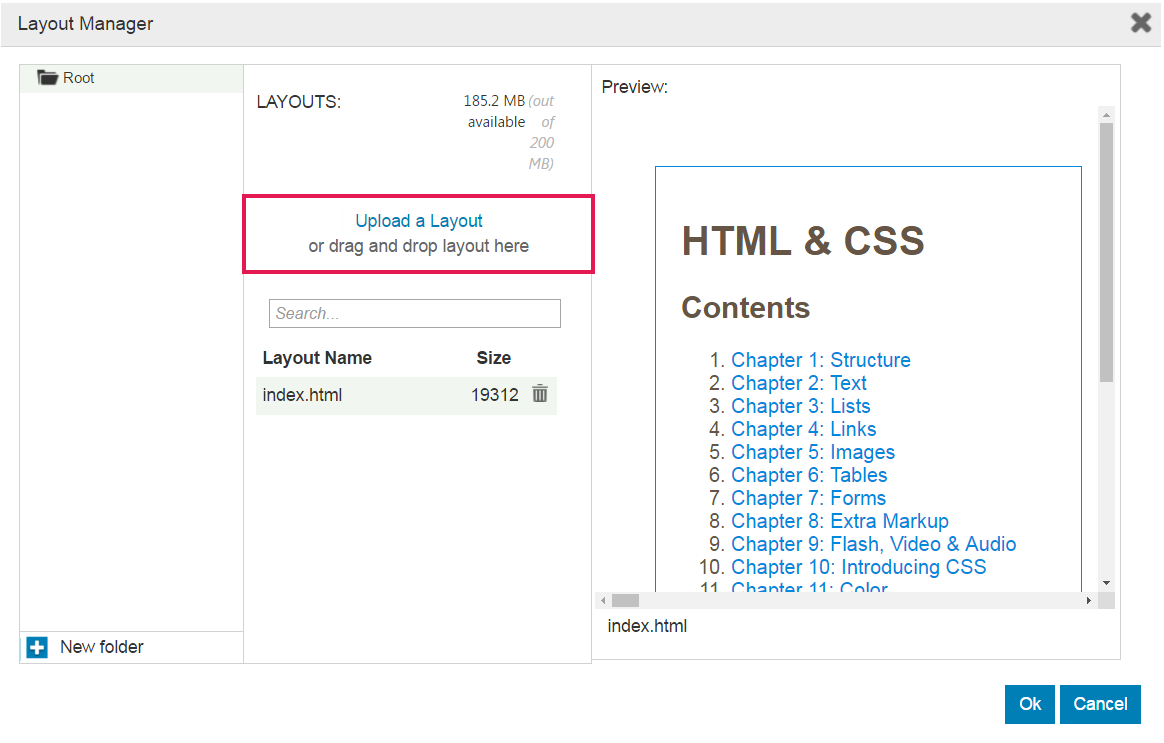Image resolution: width=1164 pixels, height=743 pixels.
Task: Open Chapter 9: Flash, Video & Audio link
Action: pyautogui.click(x=874, y=544)
